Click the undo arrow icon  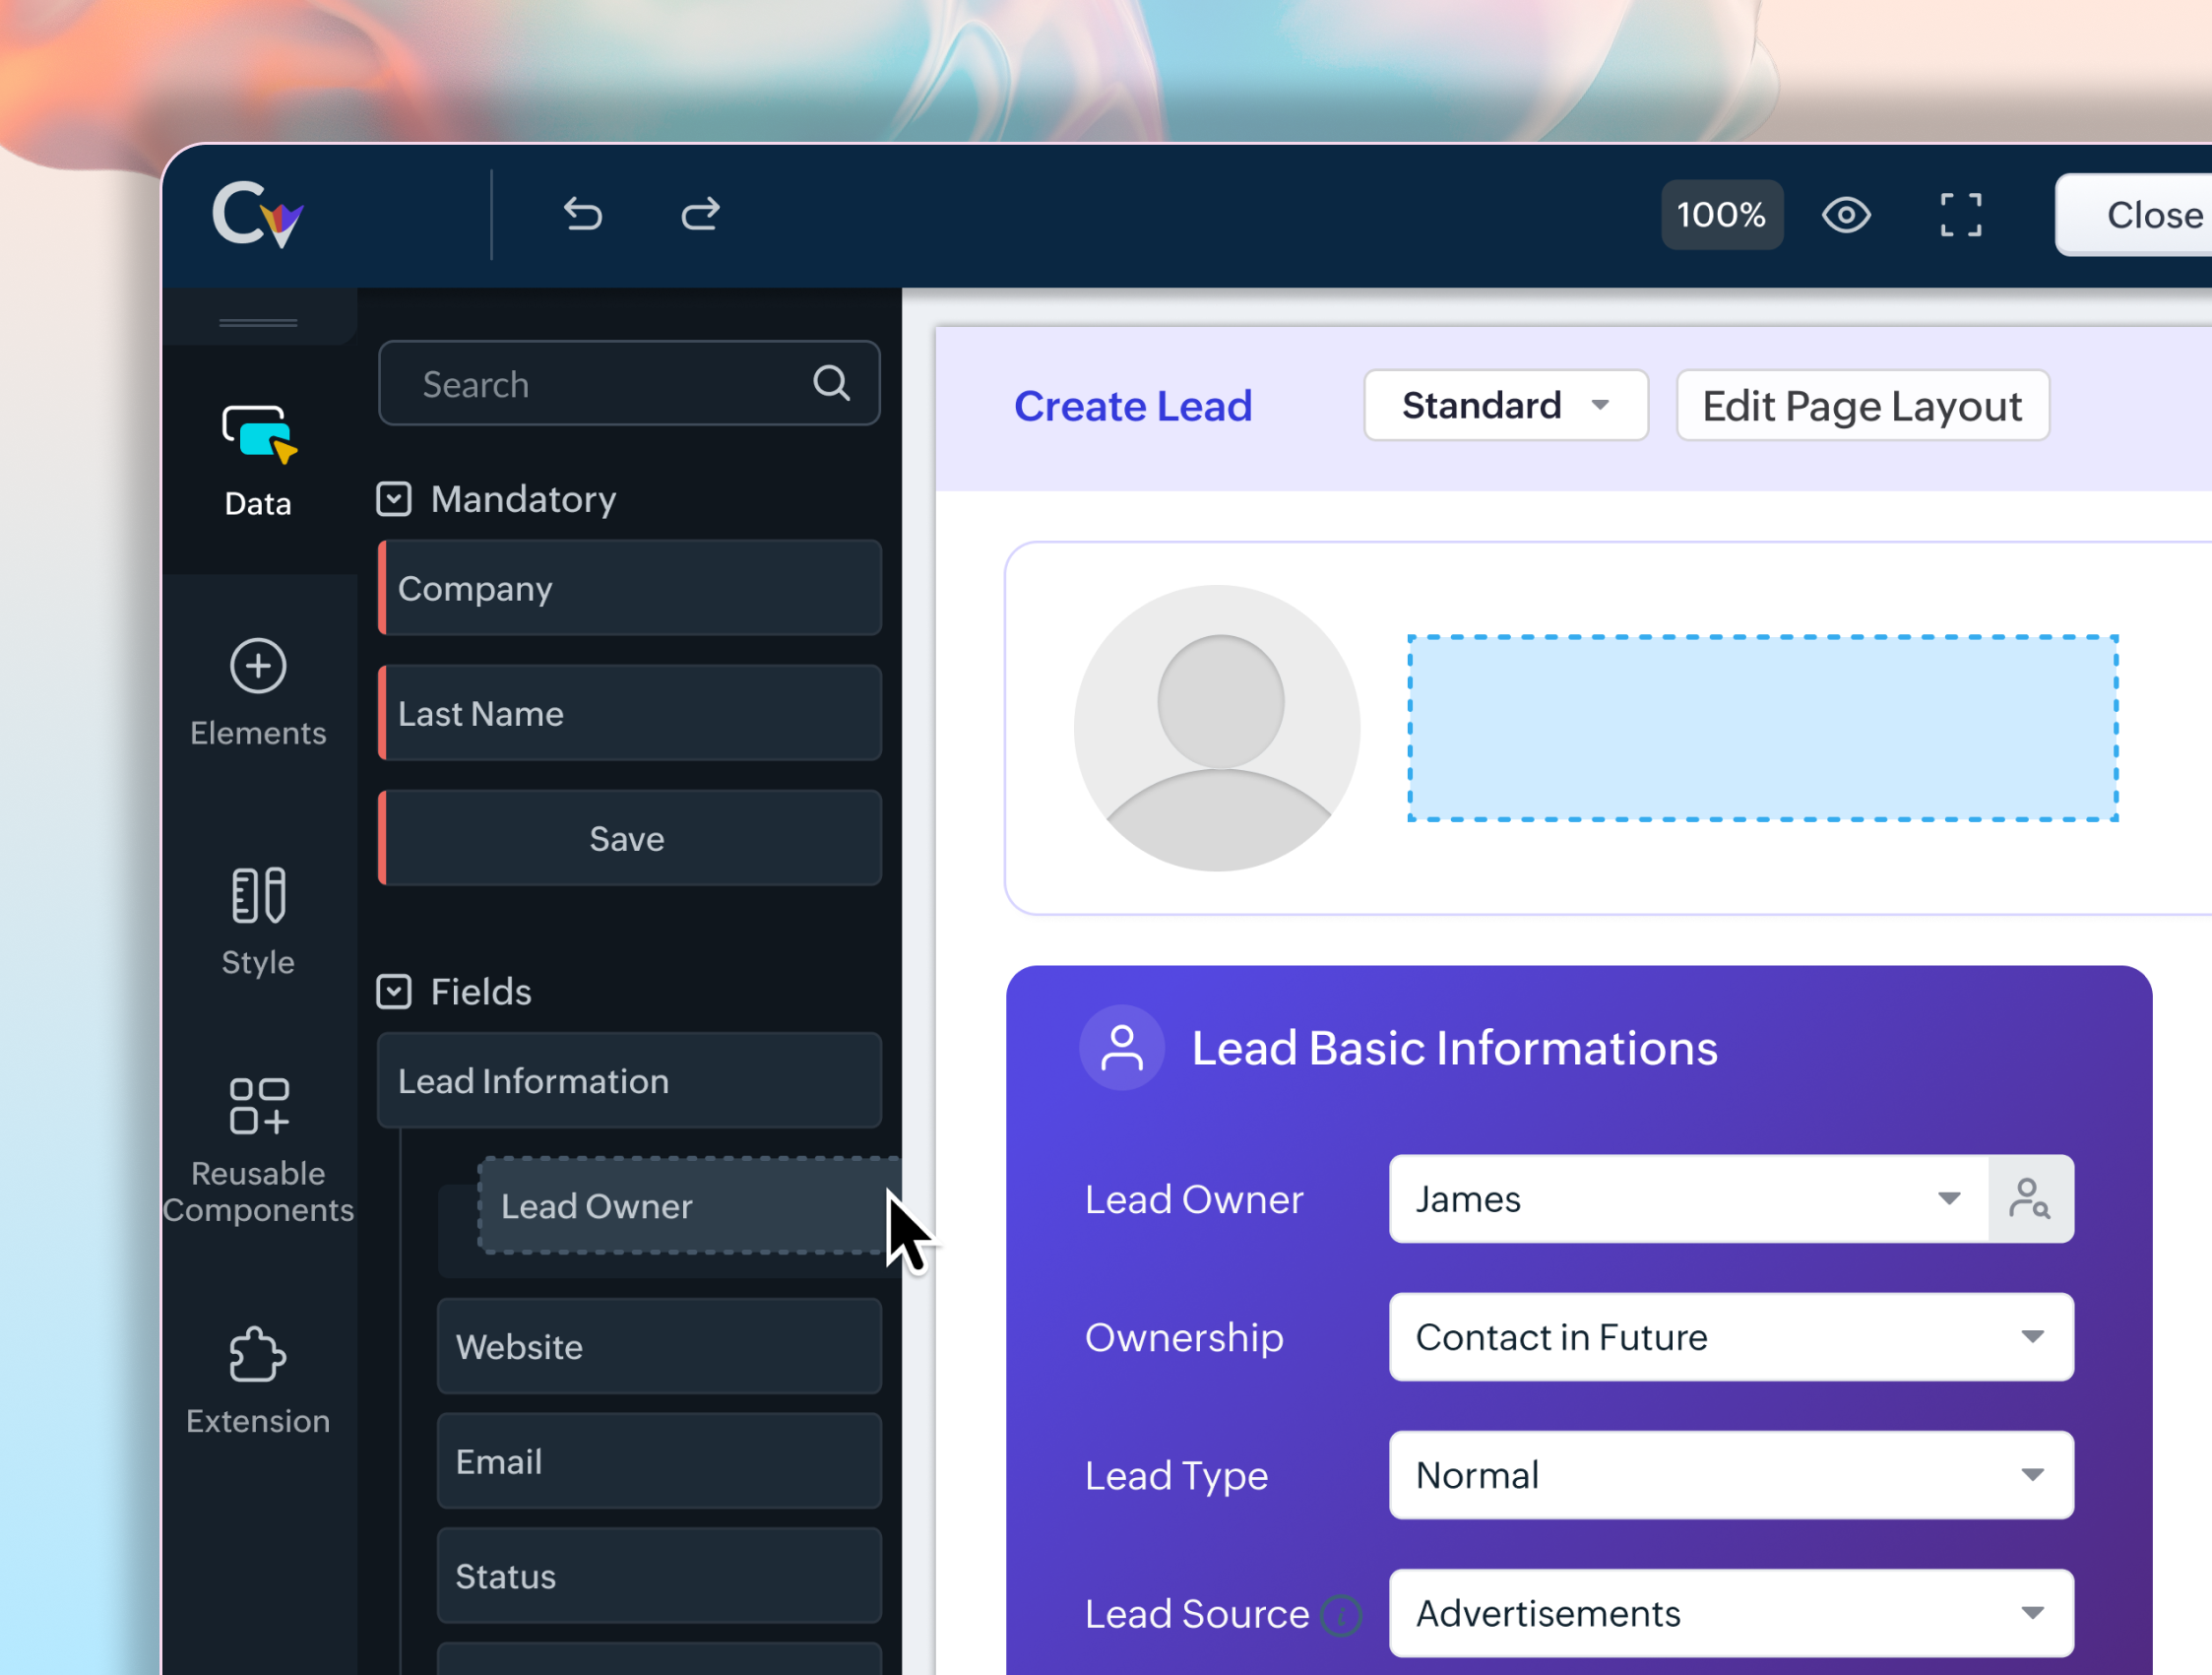tap(582, 214)
